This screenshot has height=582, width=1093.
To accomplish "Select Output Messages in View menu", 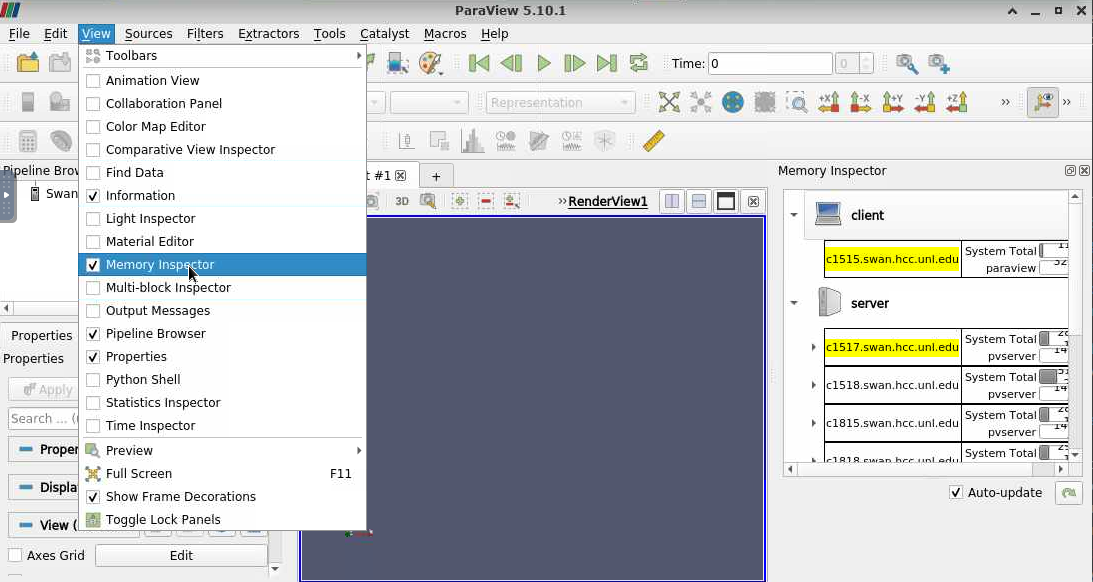I will [222, 311].
